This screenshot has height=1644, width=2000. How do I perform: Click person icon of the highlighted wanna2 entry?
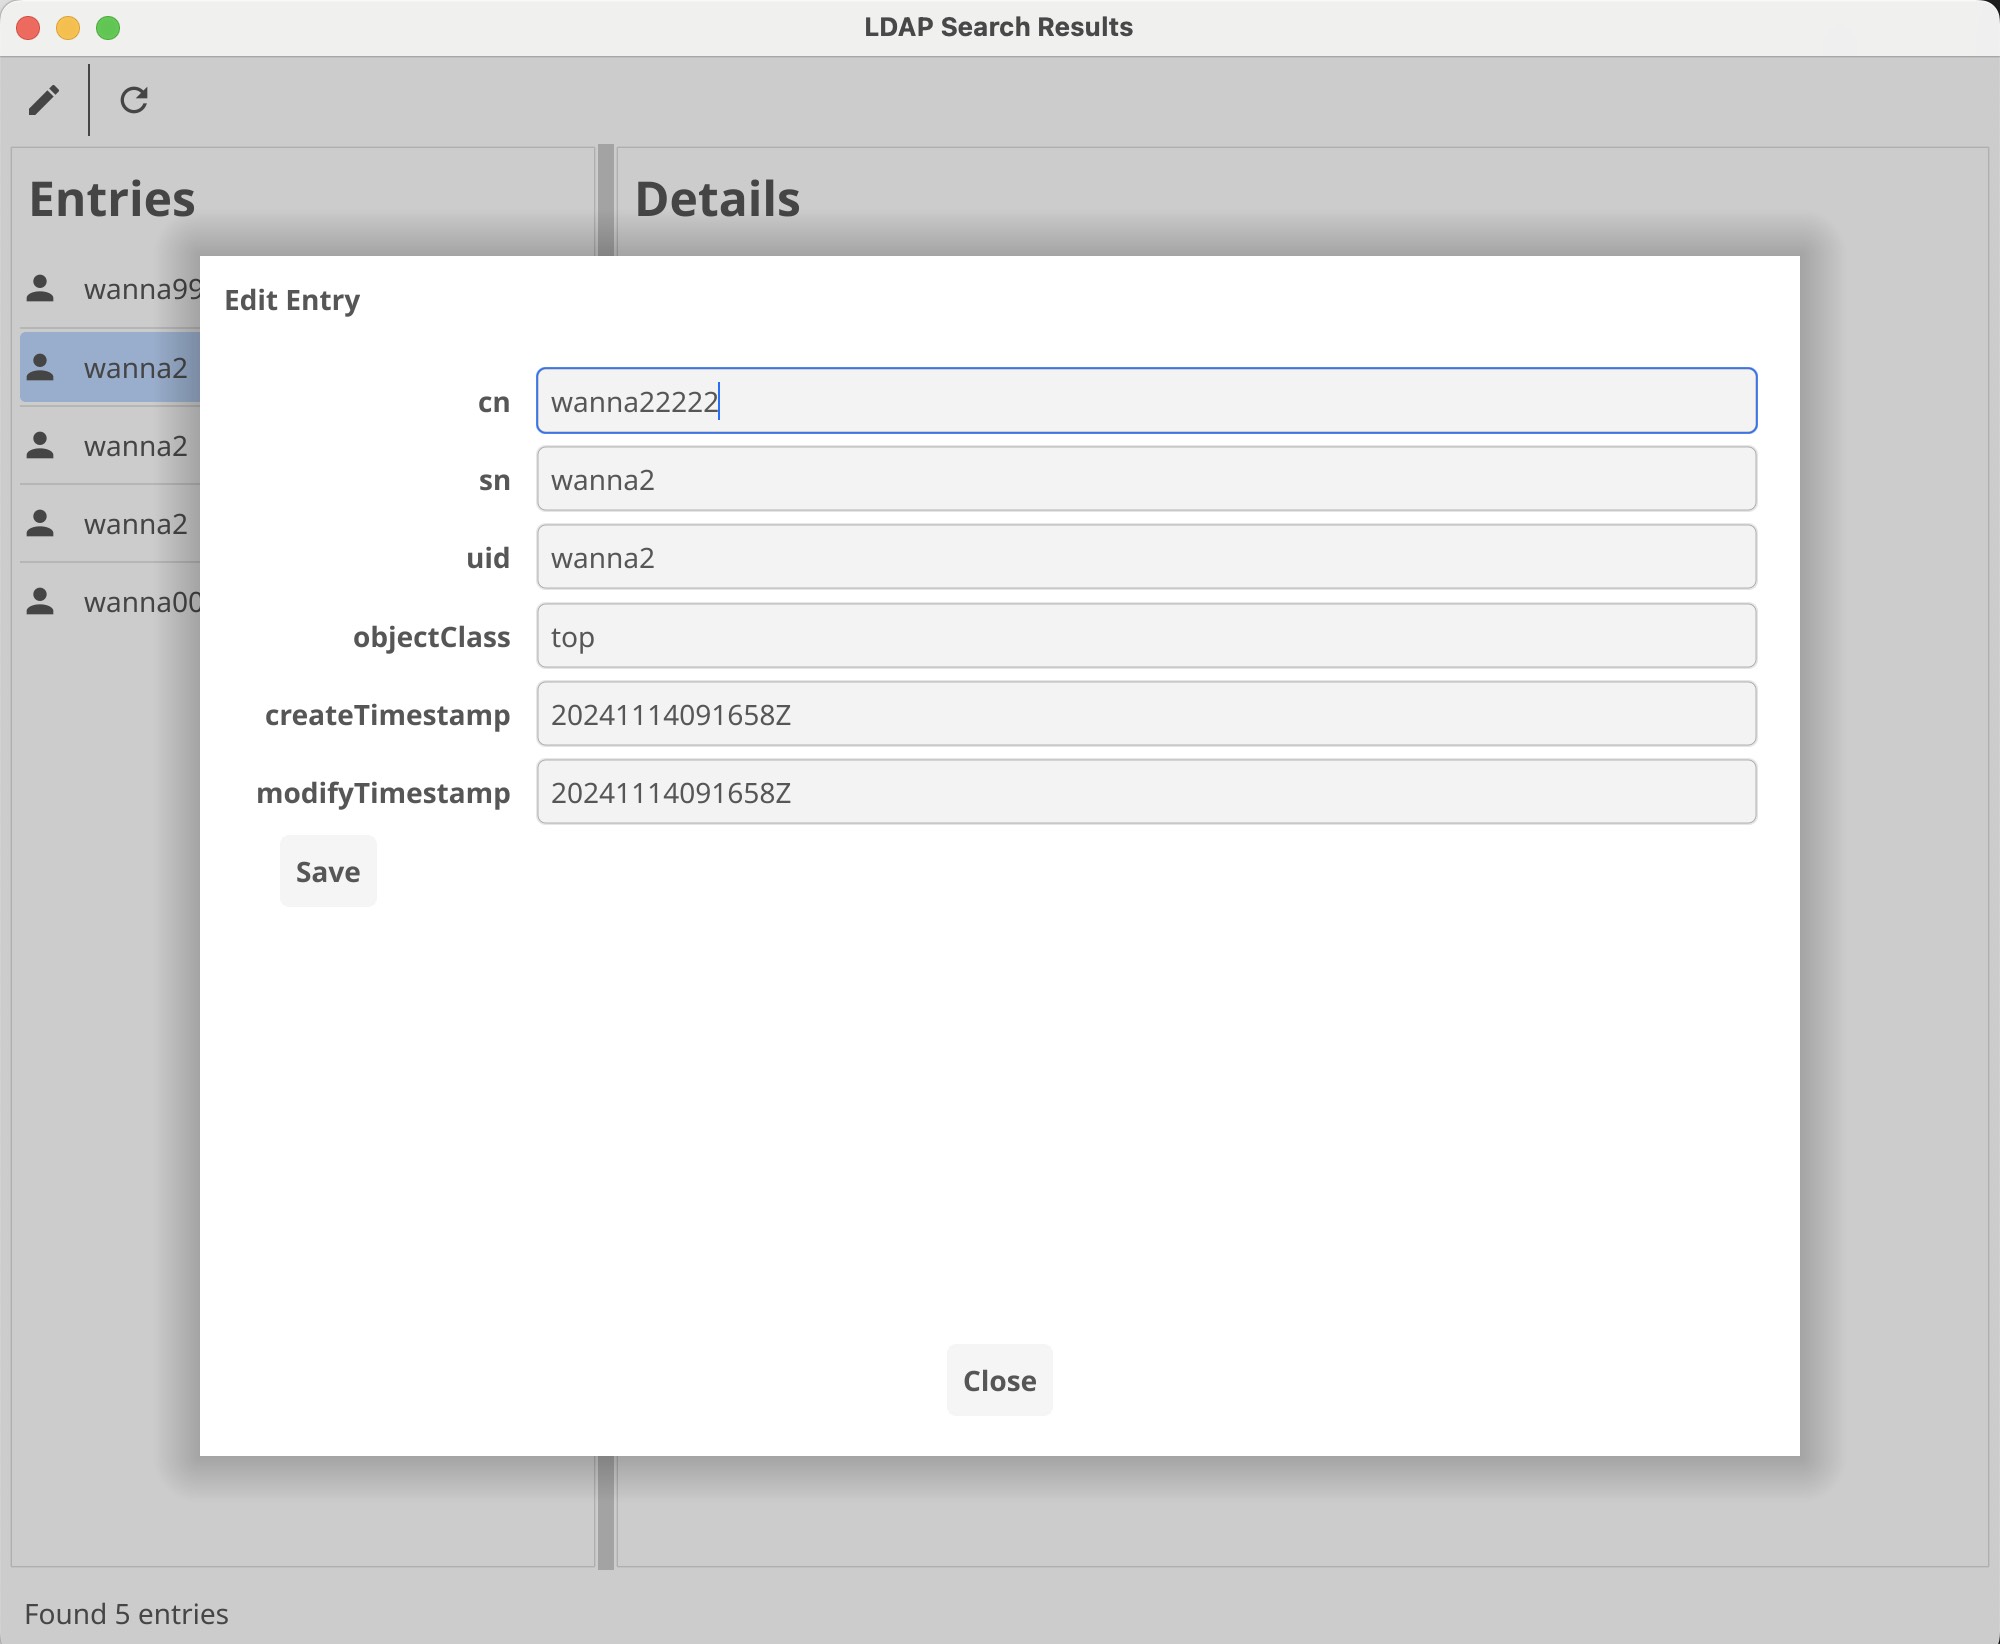coord(40,368)
